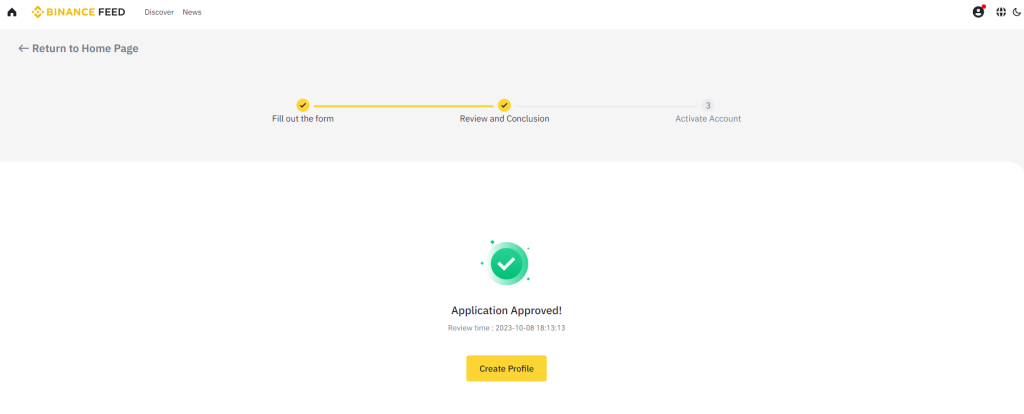Select step 3 circle for Activate Account
The height and width of the screenshot is (414, 1024).
click(708, 105)
